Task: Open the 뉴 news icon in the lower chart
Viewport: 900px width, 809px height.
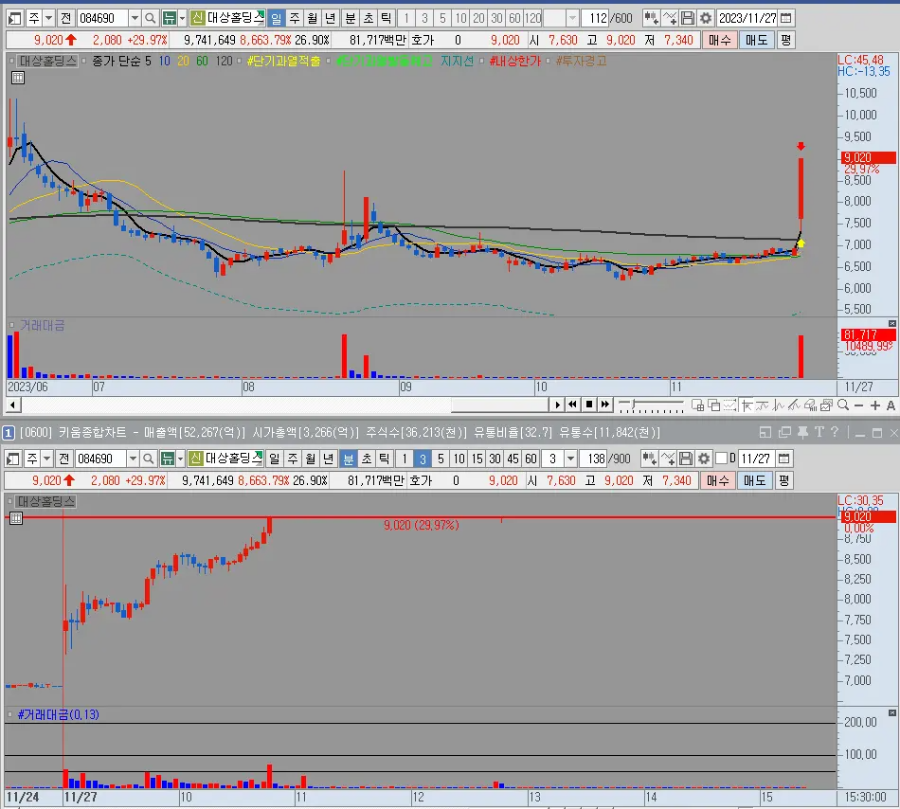Action: 167,459
